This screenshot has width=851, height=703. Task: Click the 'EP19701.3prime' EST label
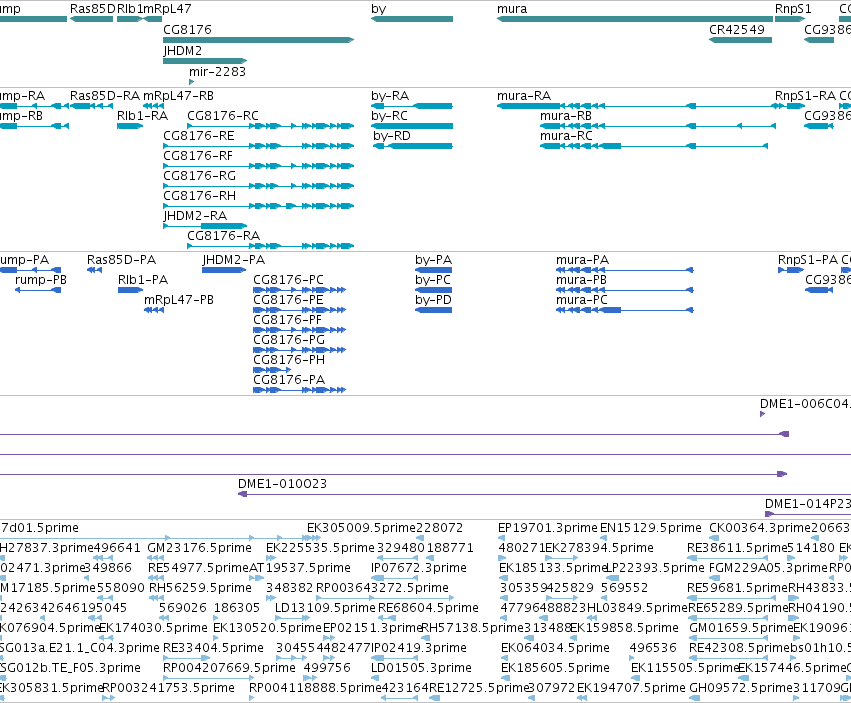(x=548, y=528)
